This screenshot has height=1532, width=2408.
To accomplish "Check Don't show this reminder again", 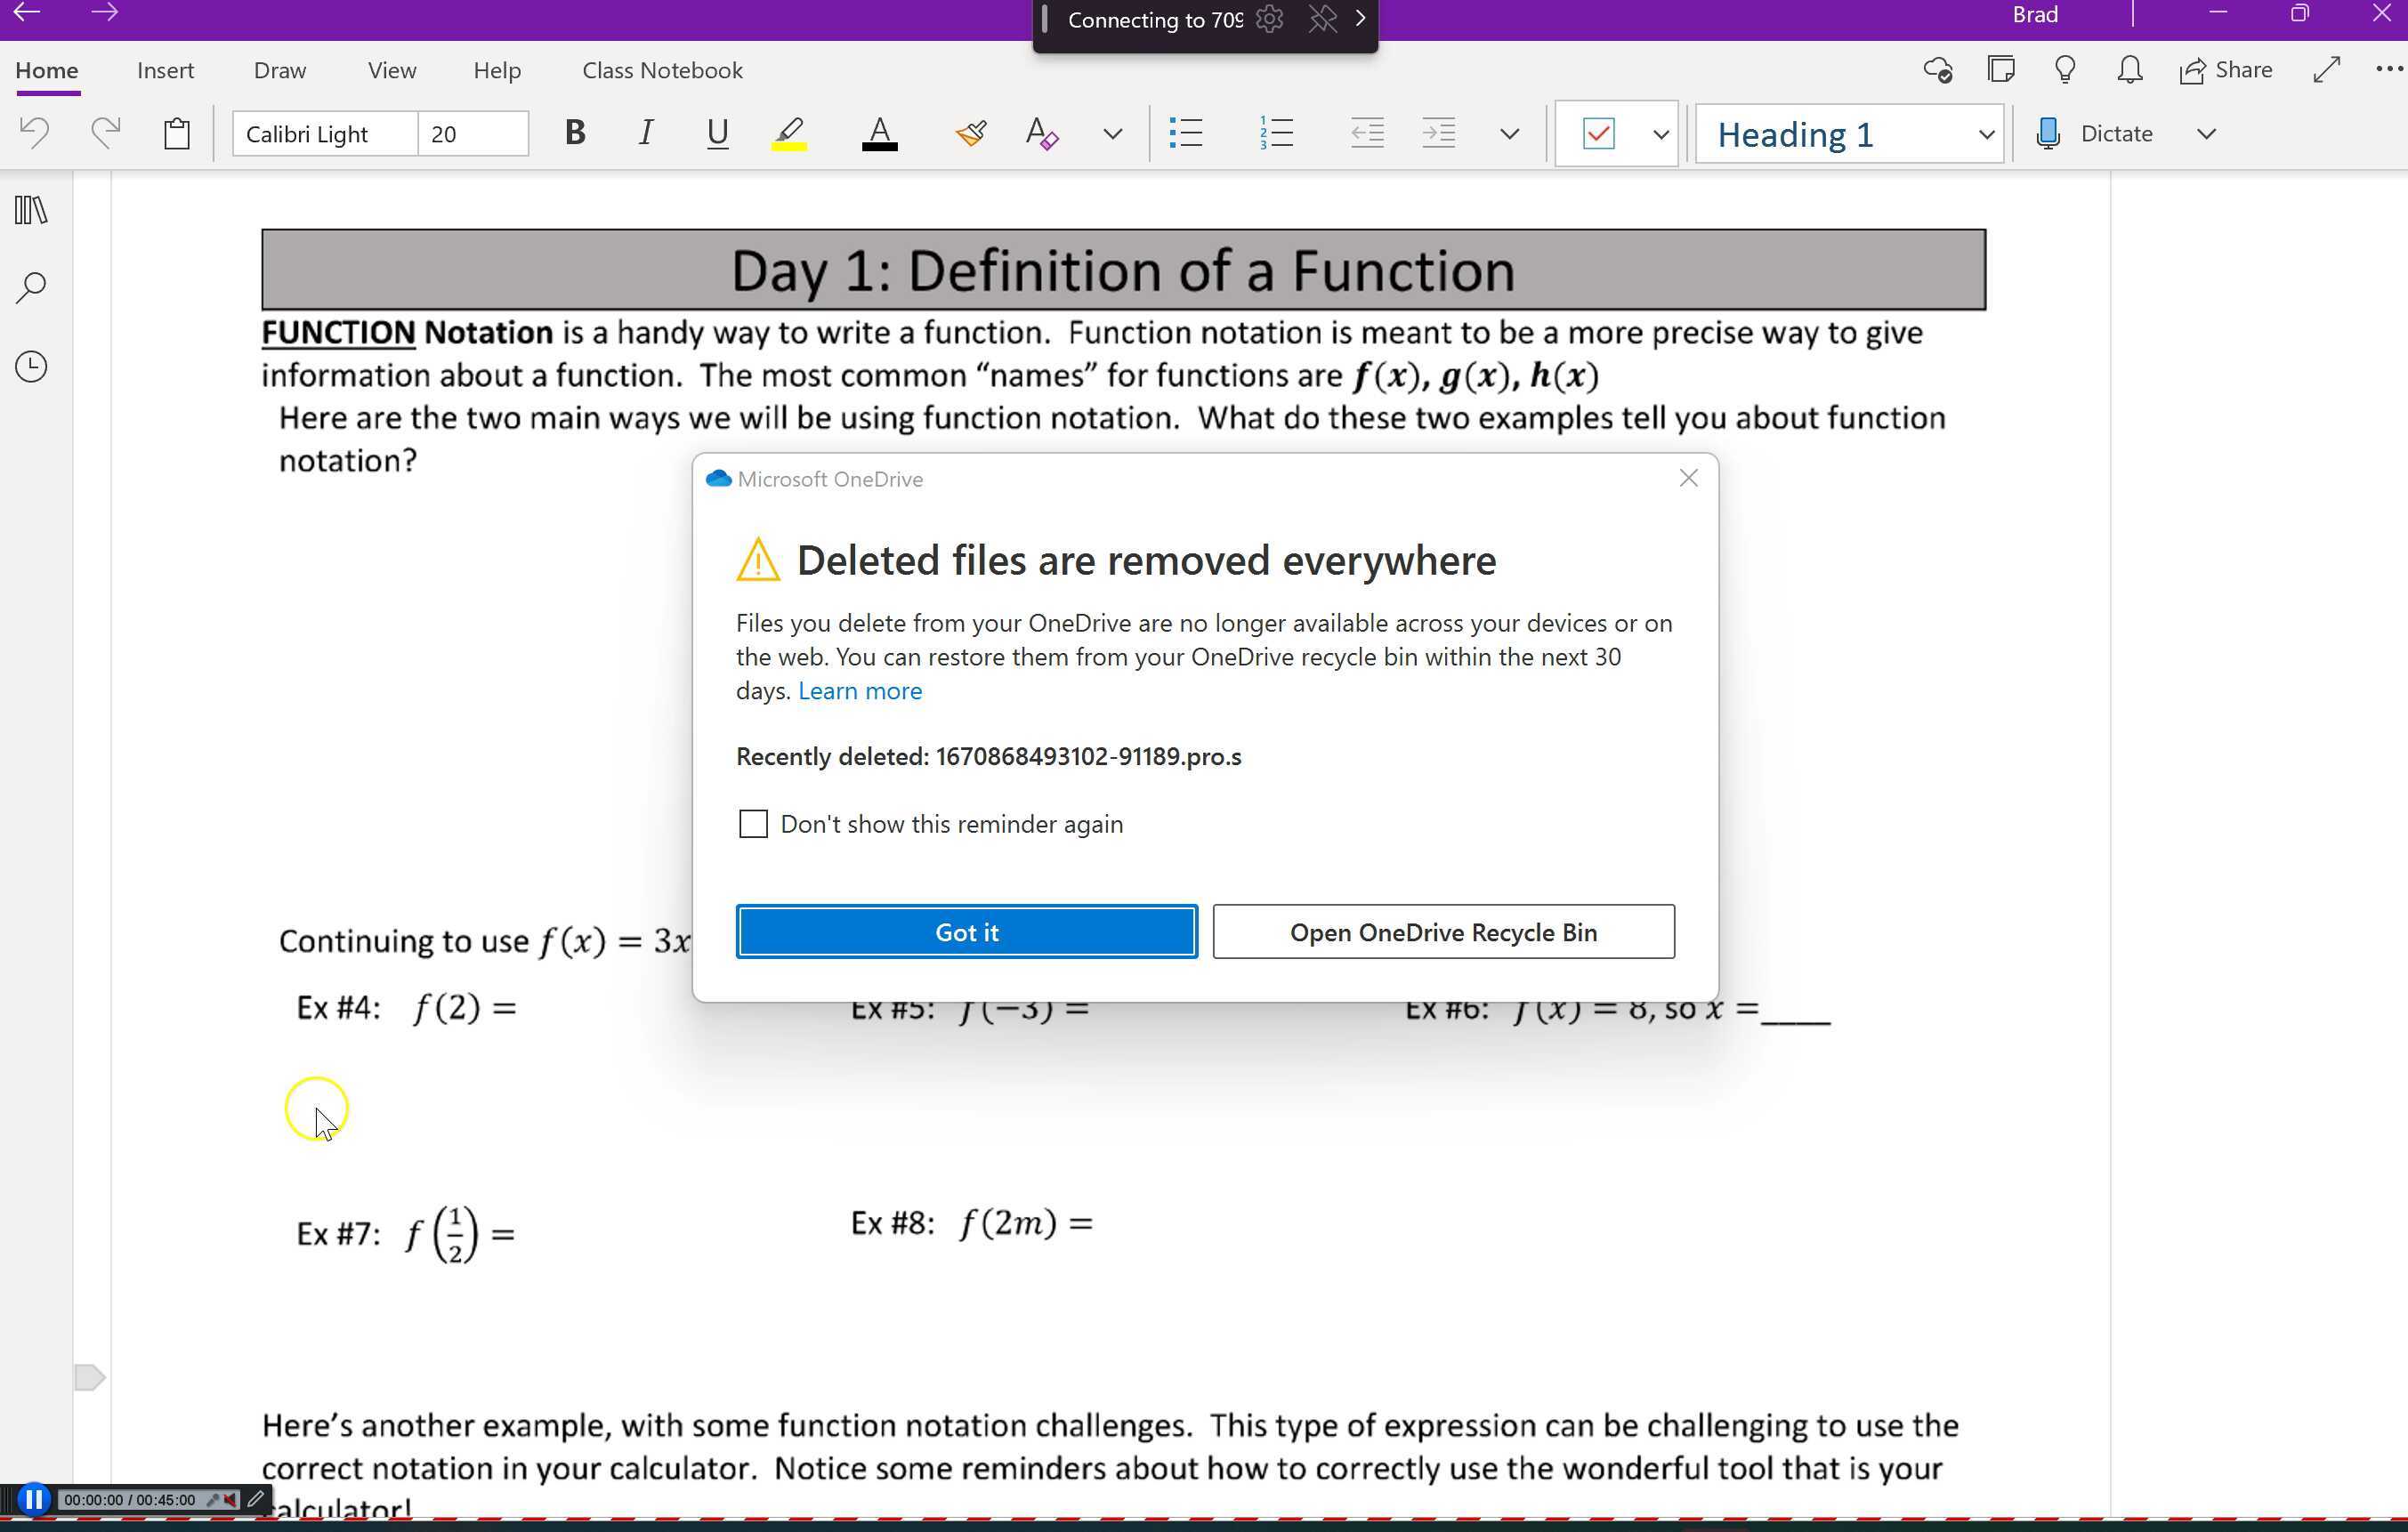I will tap(752, 823).
